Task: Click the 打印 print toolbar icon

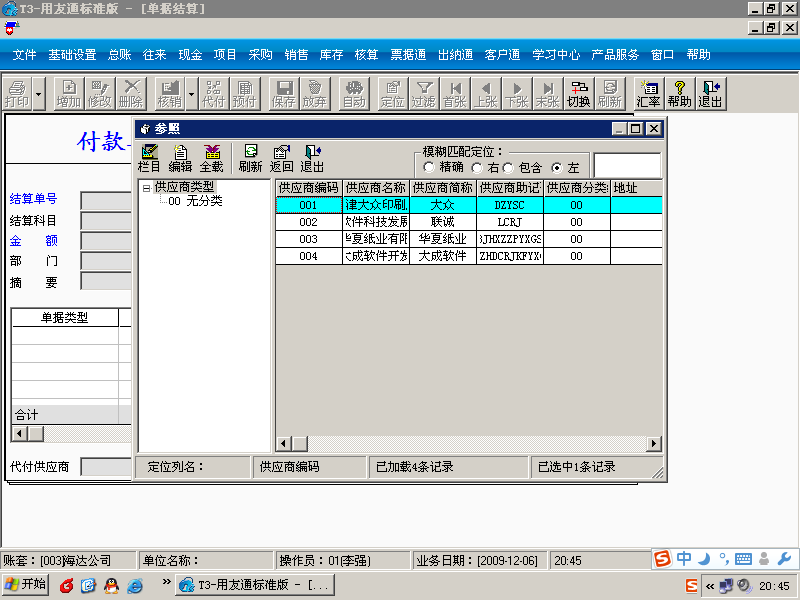Action: click(17, 94)
